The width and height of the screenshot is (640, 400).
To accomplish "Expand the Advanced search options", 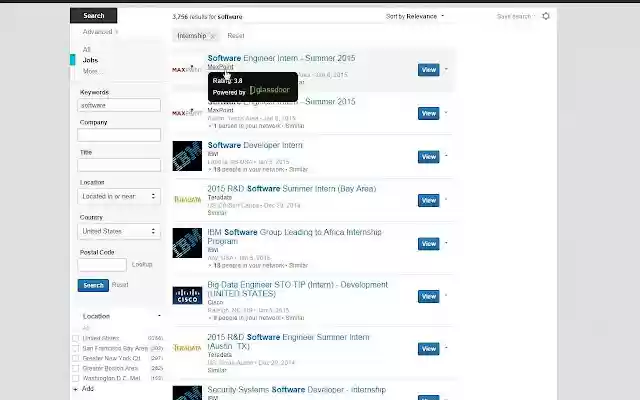I will tap(100, 32).
